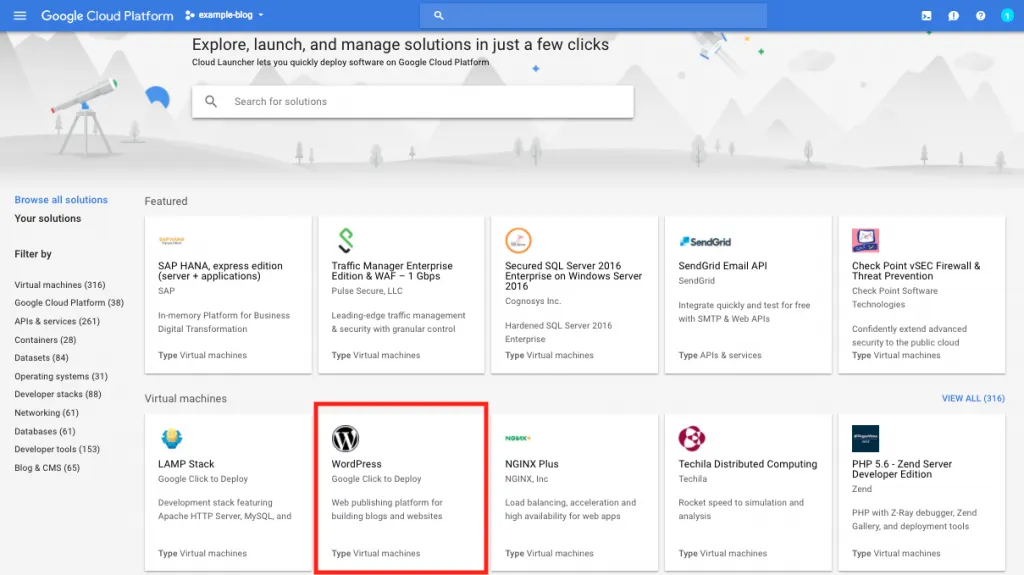This screenshot has width=1024, height=575.
Task: Click the NGINX Plus logo
Action: point(518,438)
